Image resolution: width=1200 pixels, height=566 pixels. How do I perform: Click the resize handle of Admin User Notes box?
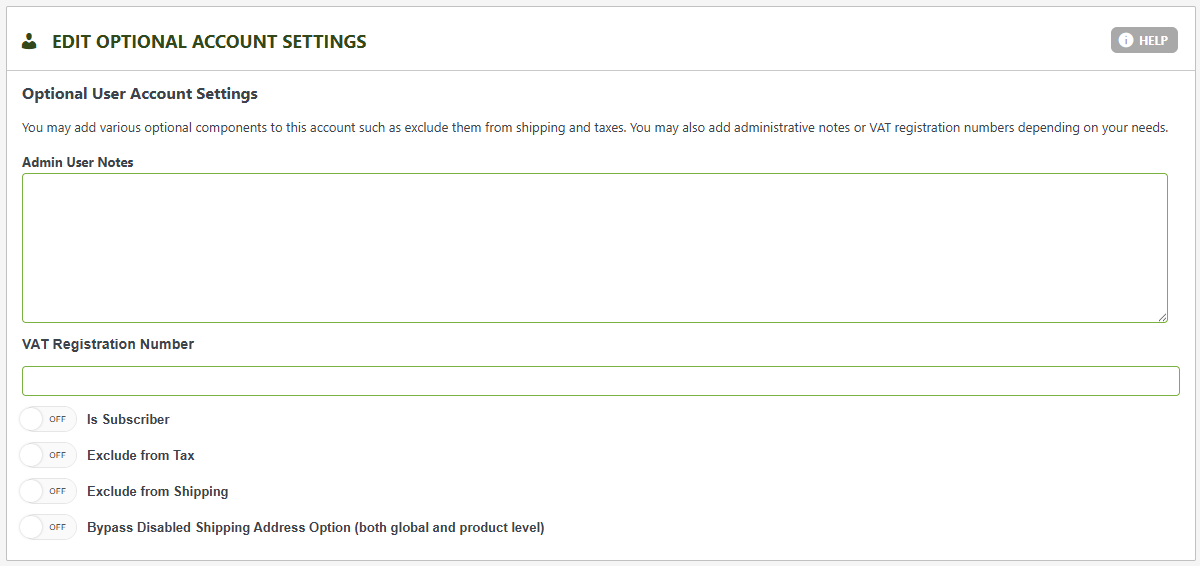pos(1162,317)
